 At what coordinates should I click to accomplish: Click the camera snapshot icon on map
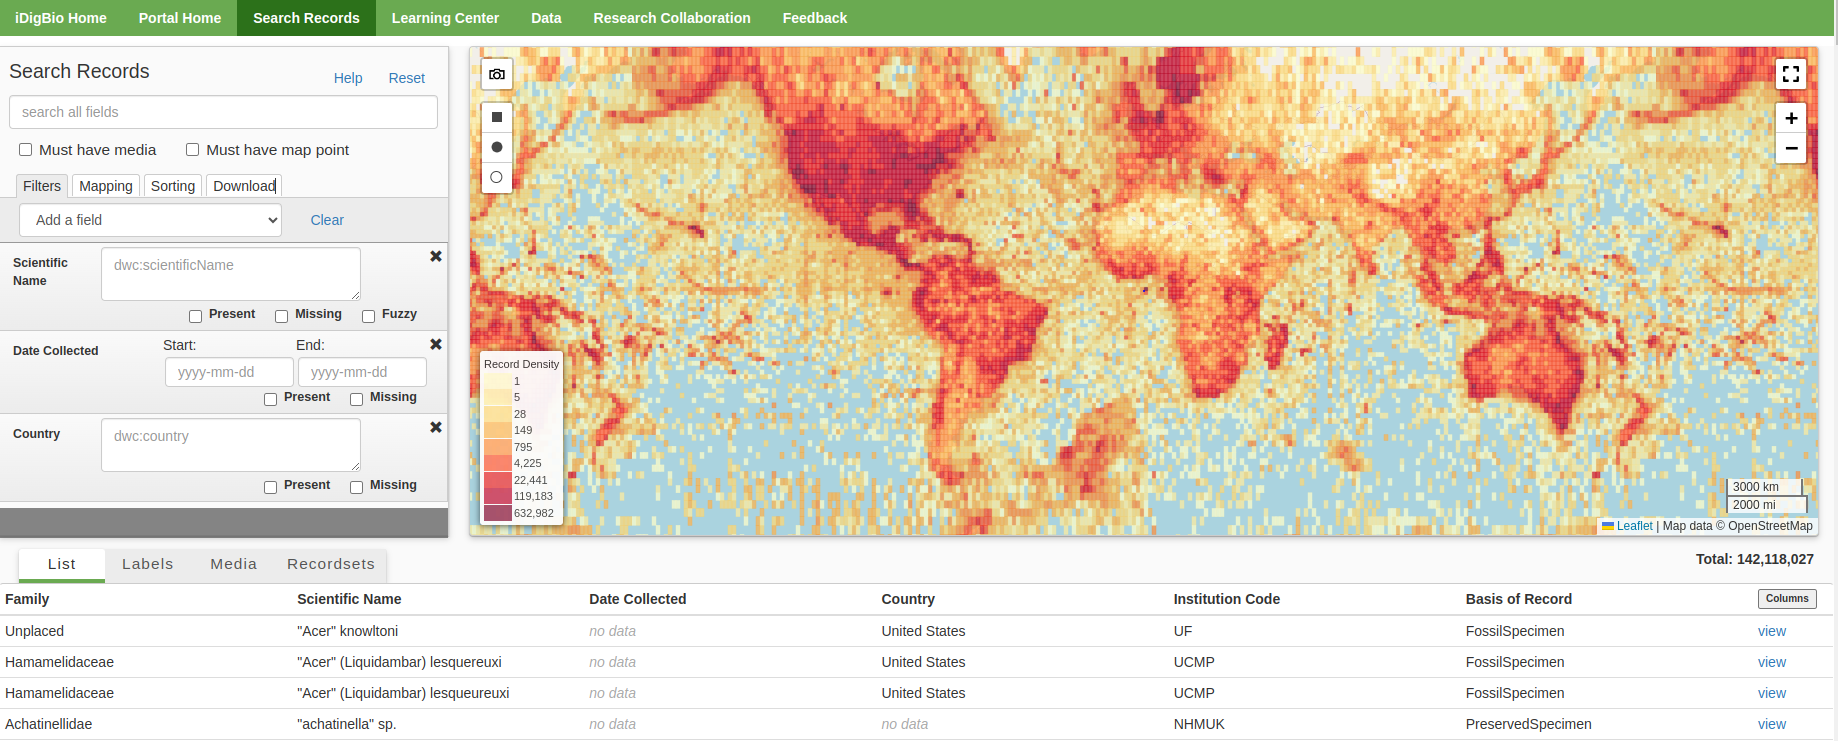(497, 74)
